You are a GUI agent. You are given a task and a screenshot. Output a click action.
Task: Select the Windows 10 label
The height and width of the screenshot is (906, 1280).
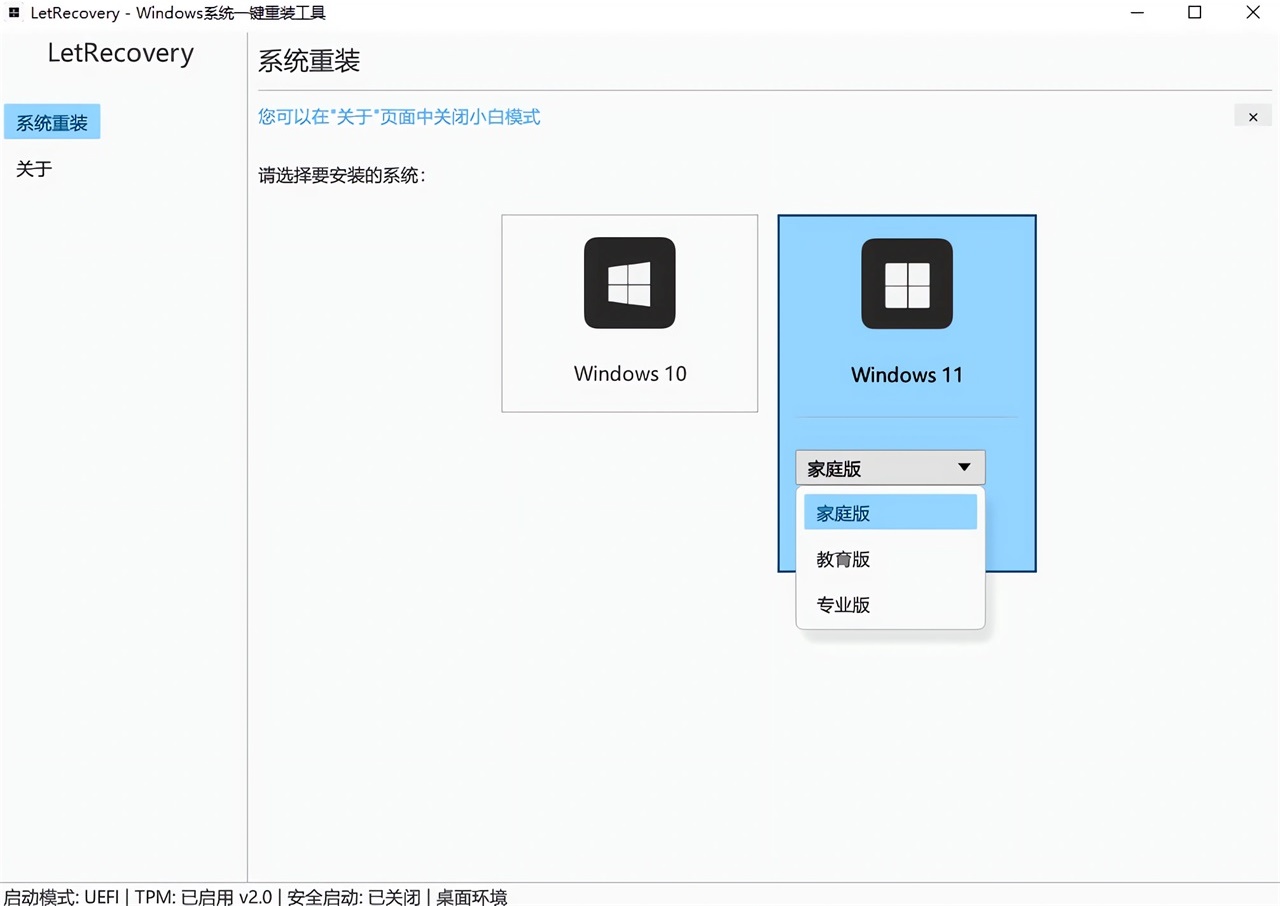tap(630, 374)
